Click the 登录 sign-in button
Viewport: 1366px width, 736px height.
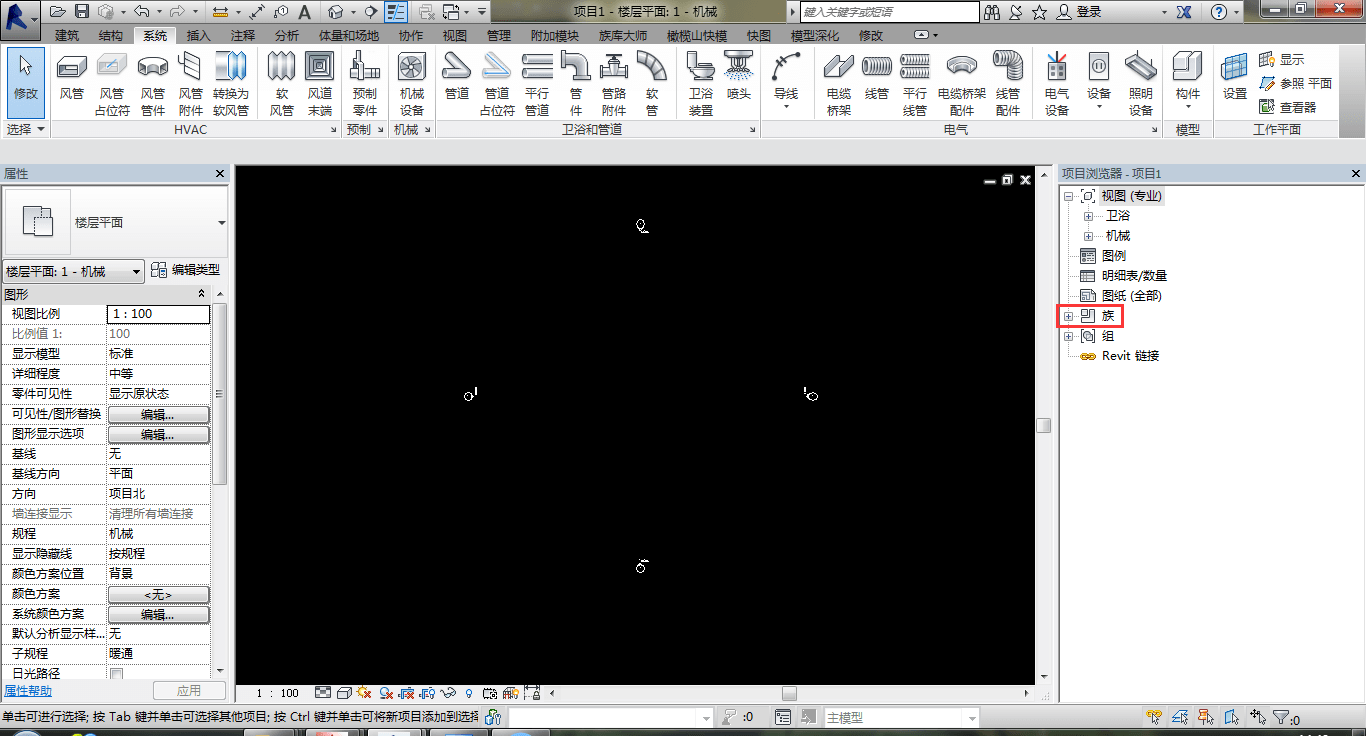[x=1079, y=12]
